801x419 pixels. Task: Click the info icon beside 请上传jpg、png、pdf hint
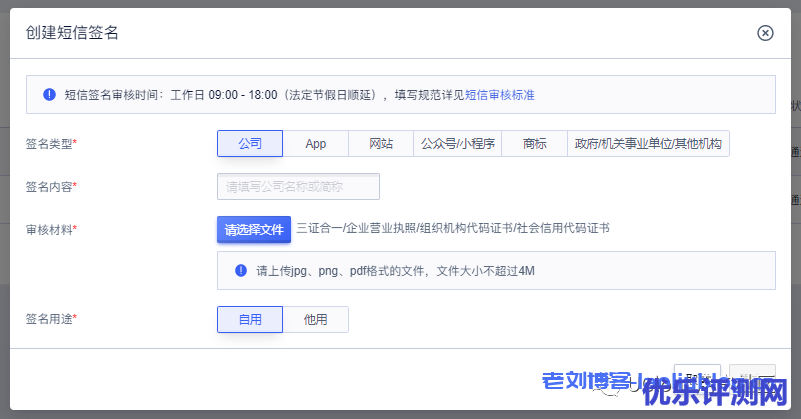[x=240, y=270]
